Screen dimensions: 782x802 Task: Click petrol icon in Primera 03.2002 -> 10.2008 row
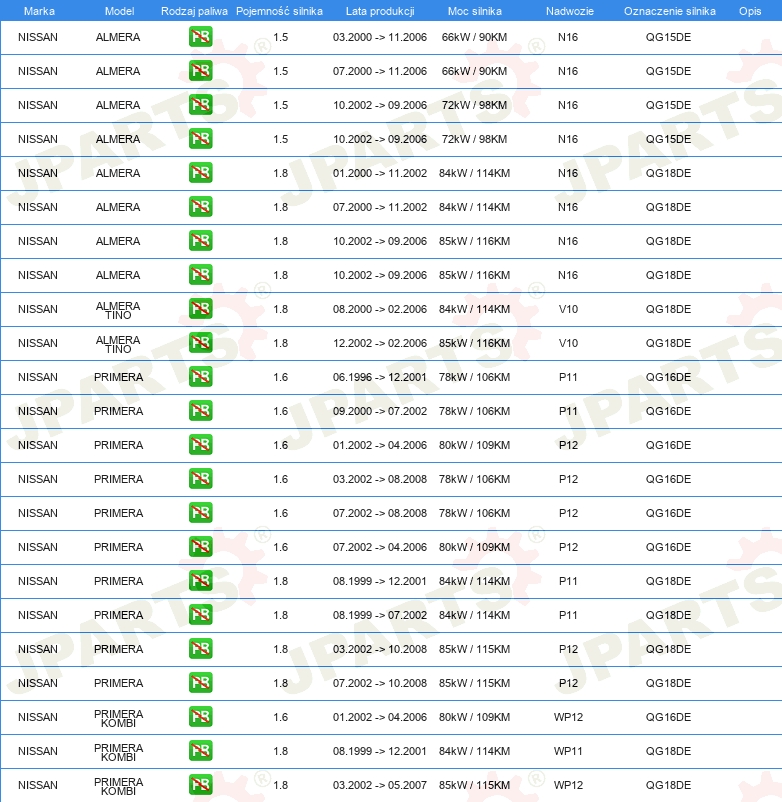click(200, 649)
